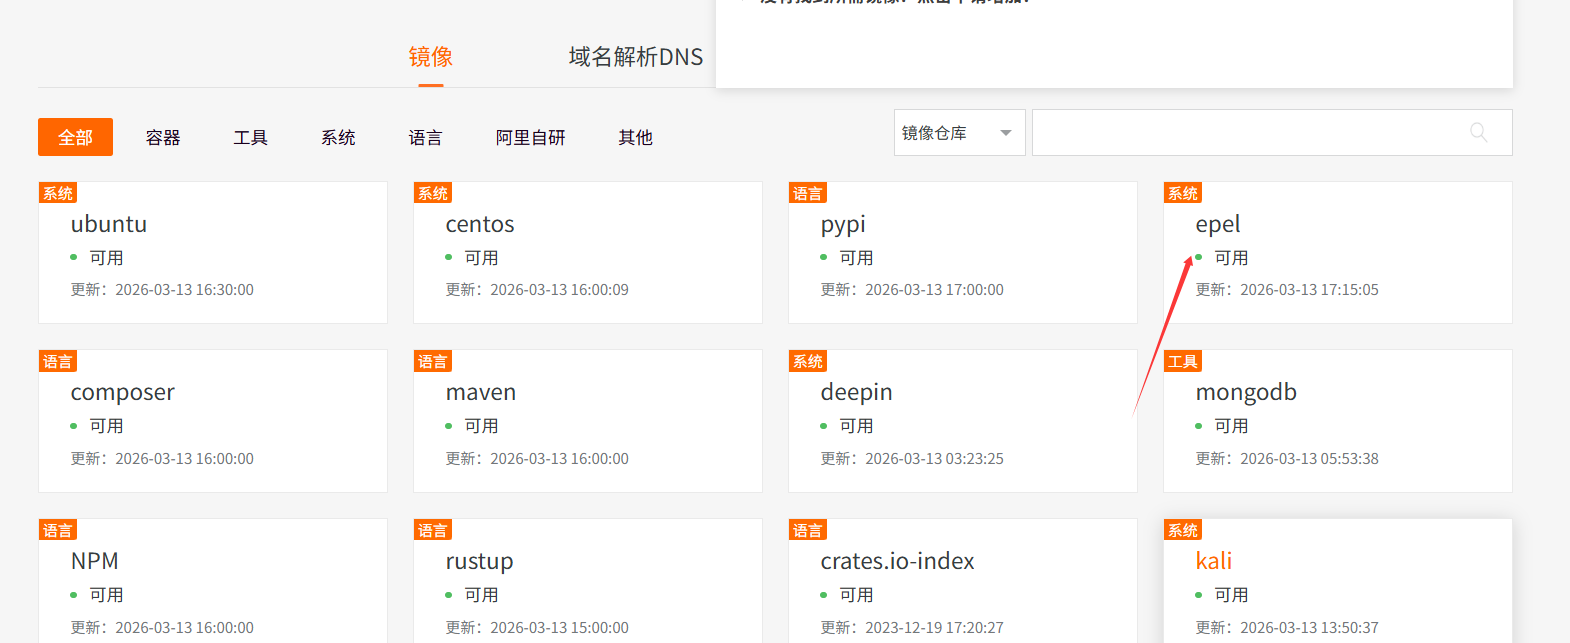Click the green status dot on mongodb
Viewport: 1570px width, 643px height.
[x=1199, y=426]
